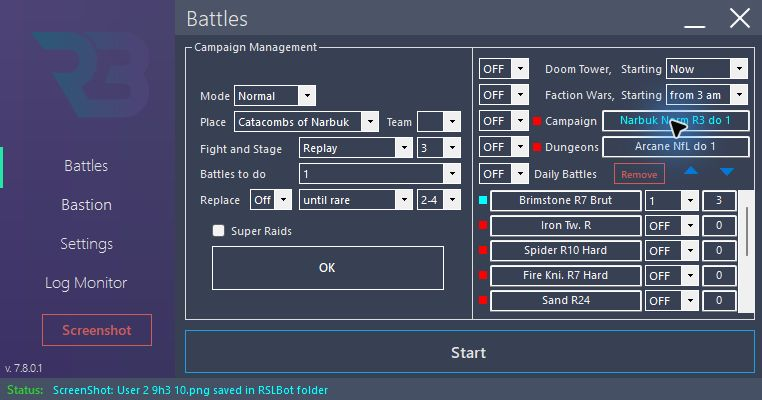
Task: Open Spider R10 Hard OFF dropdown
Action: point(672,250)
